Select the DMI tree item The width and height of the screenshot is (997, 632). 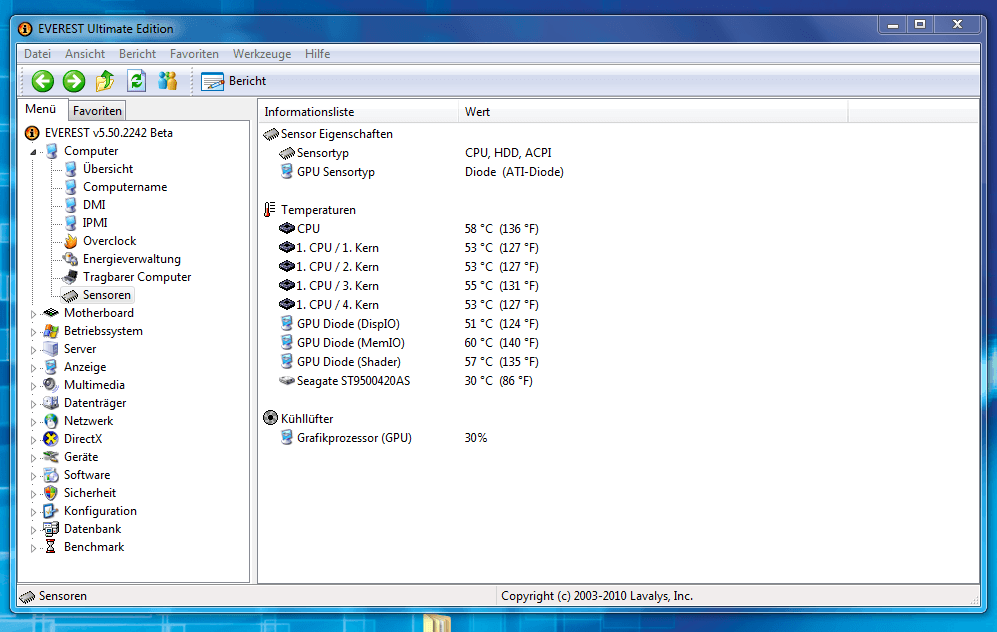coord(94,205)
